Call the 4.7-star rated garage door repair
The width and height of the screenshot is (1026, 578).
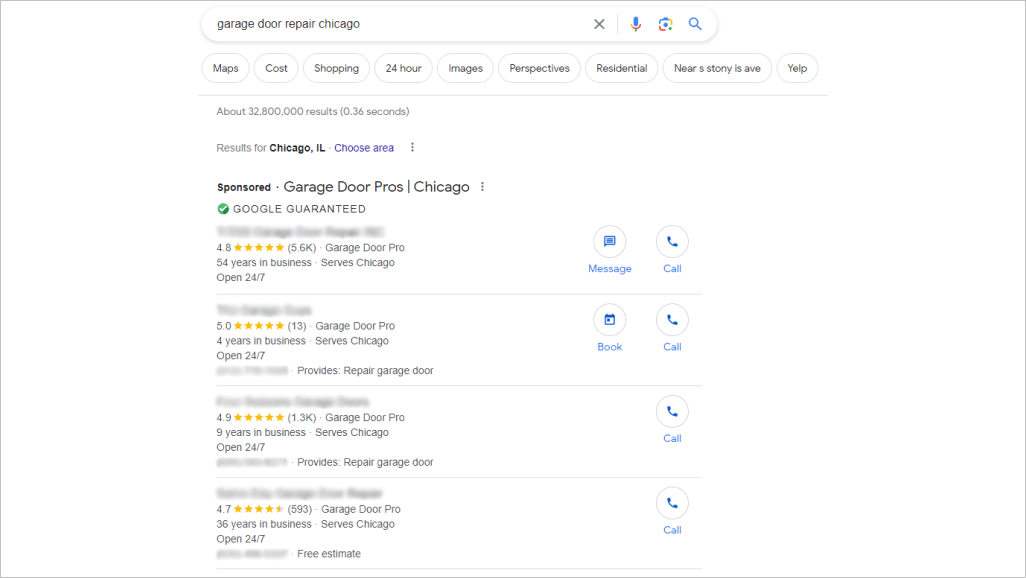672,503
